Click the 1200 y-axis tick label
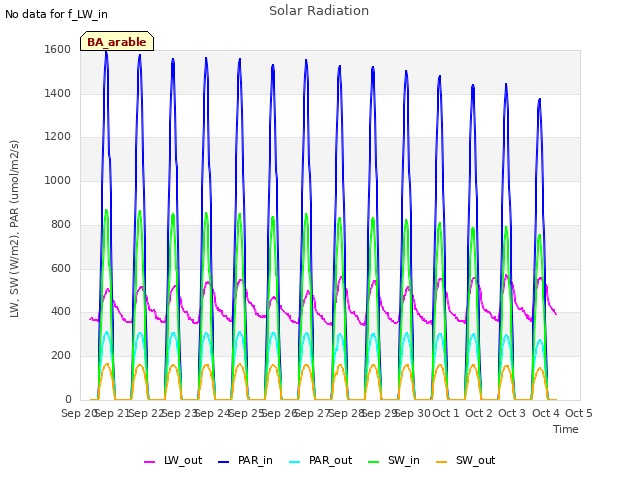This screenshot has height=480, width=640. [x=58, y=137]
